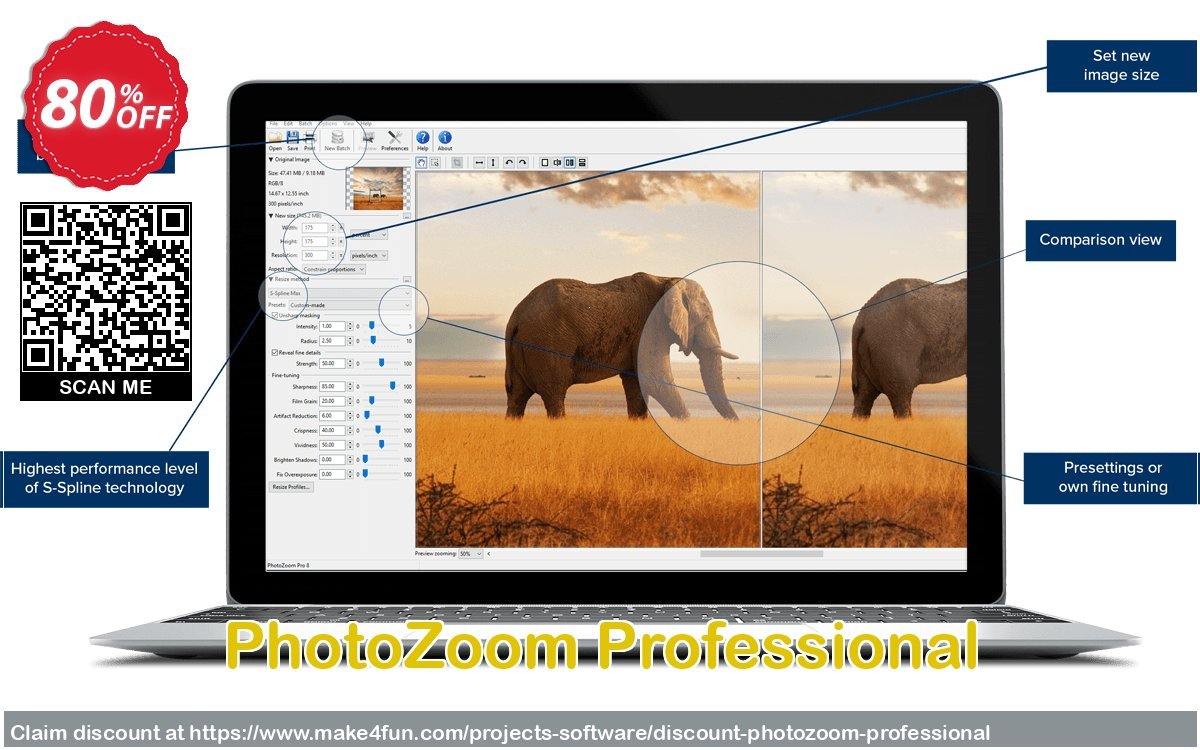Image resolution: width=1200 pixels, height=750 pixels.
Task: Open the Help menu in menu bar
Action: 366,124
